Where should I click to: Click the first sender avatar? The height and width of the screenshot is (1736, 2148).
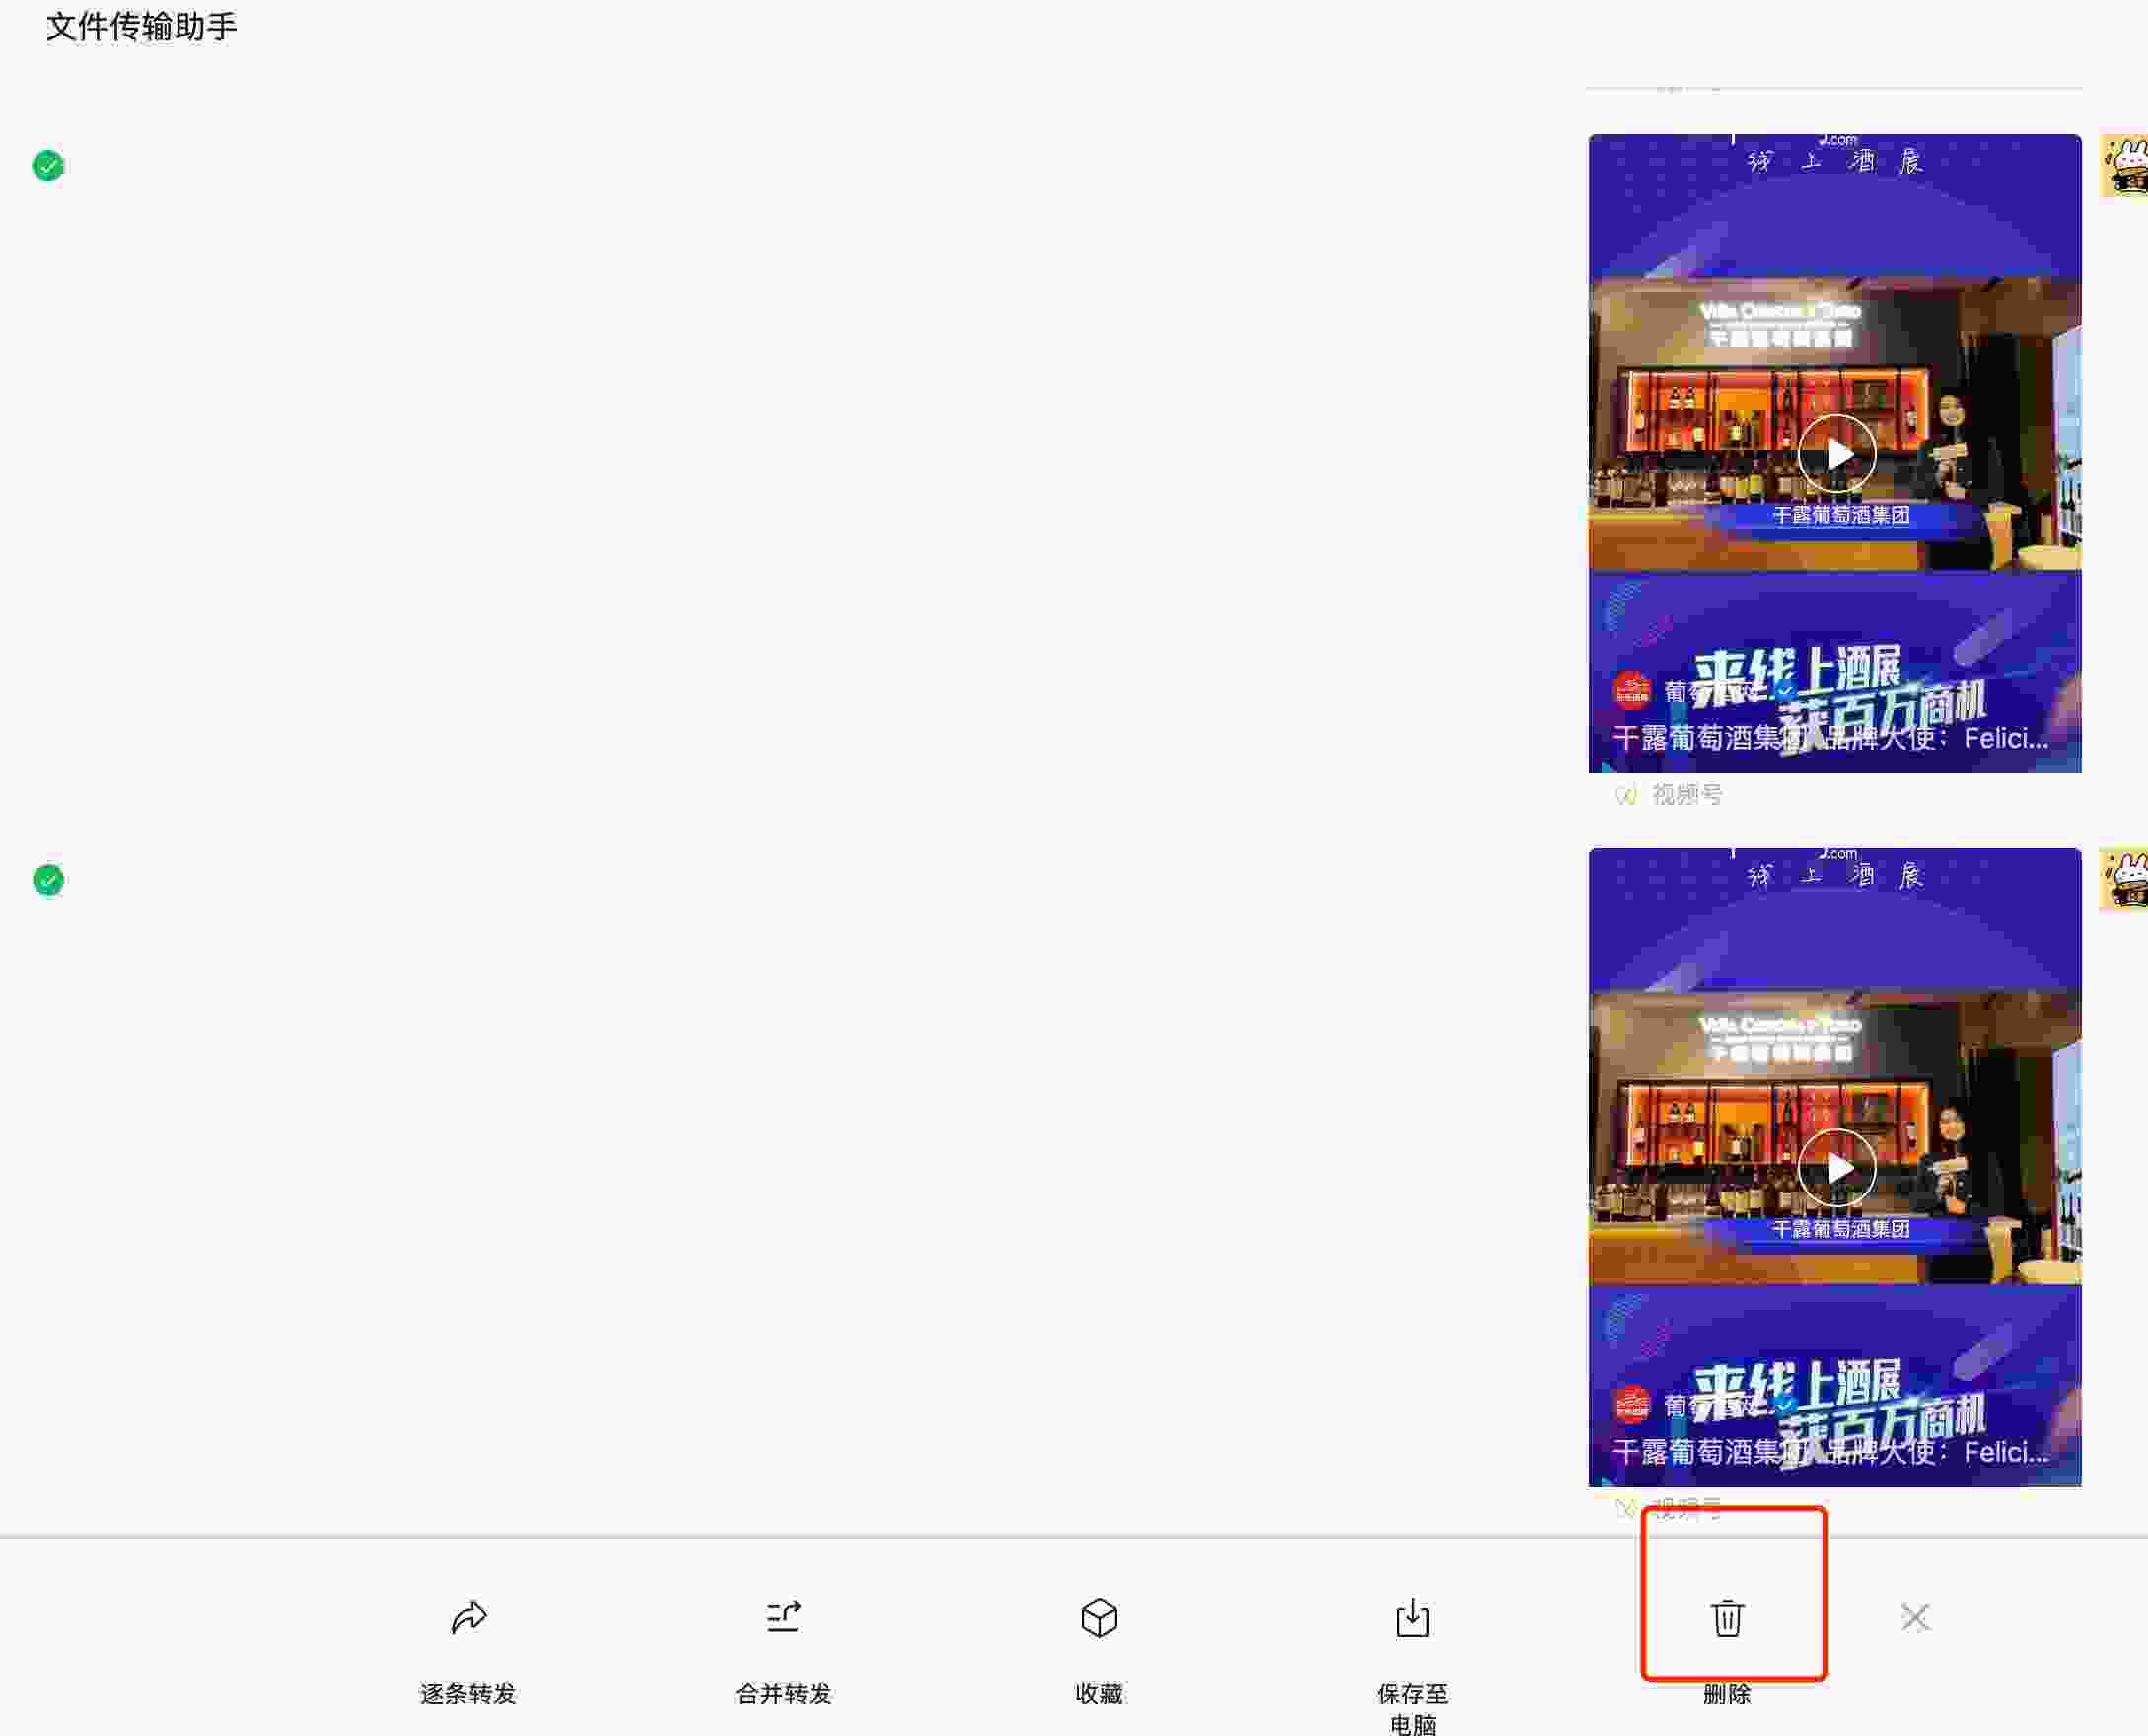click(x=2125, y=166)
